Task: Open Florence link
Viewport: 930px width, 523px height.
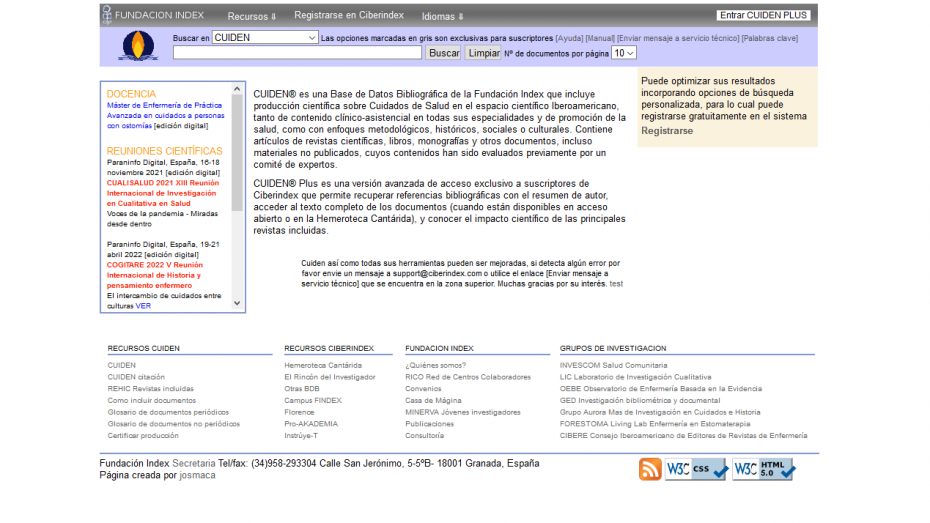Action: point(300,412)
